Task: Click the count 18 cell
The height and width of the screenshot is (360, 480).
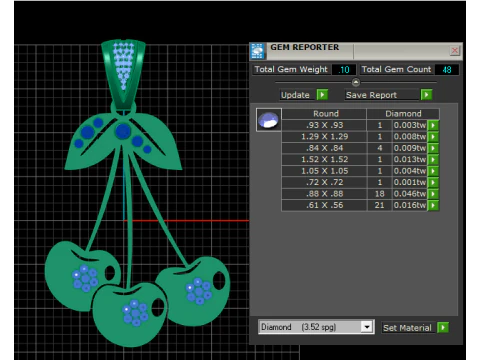Action: click(x=380, y=194)
